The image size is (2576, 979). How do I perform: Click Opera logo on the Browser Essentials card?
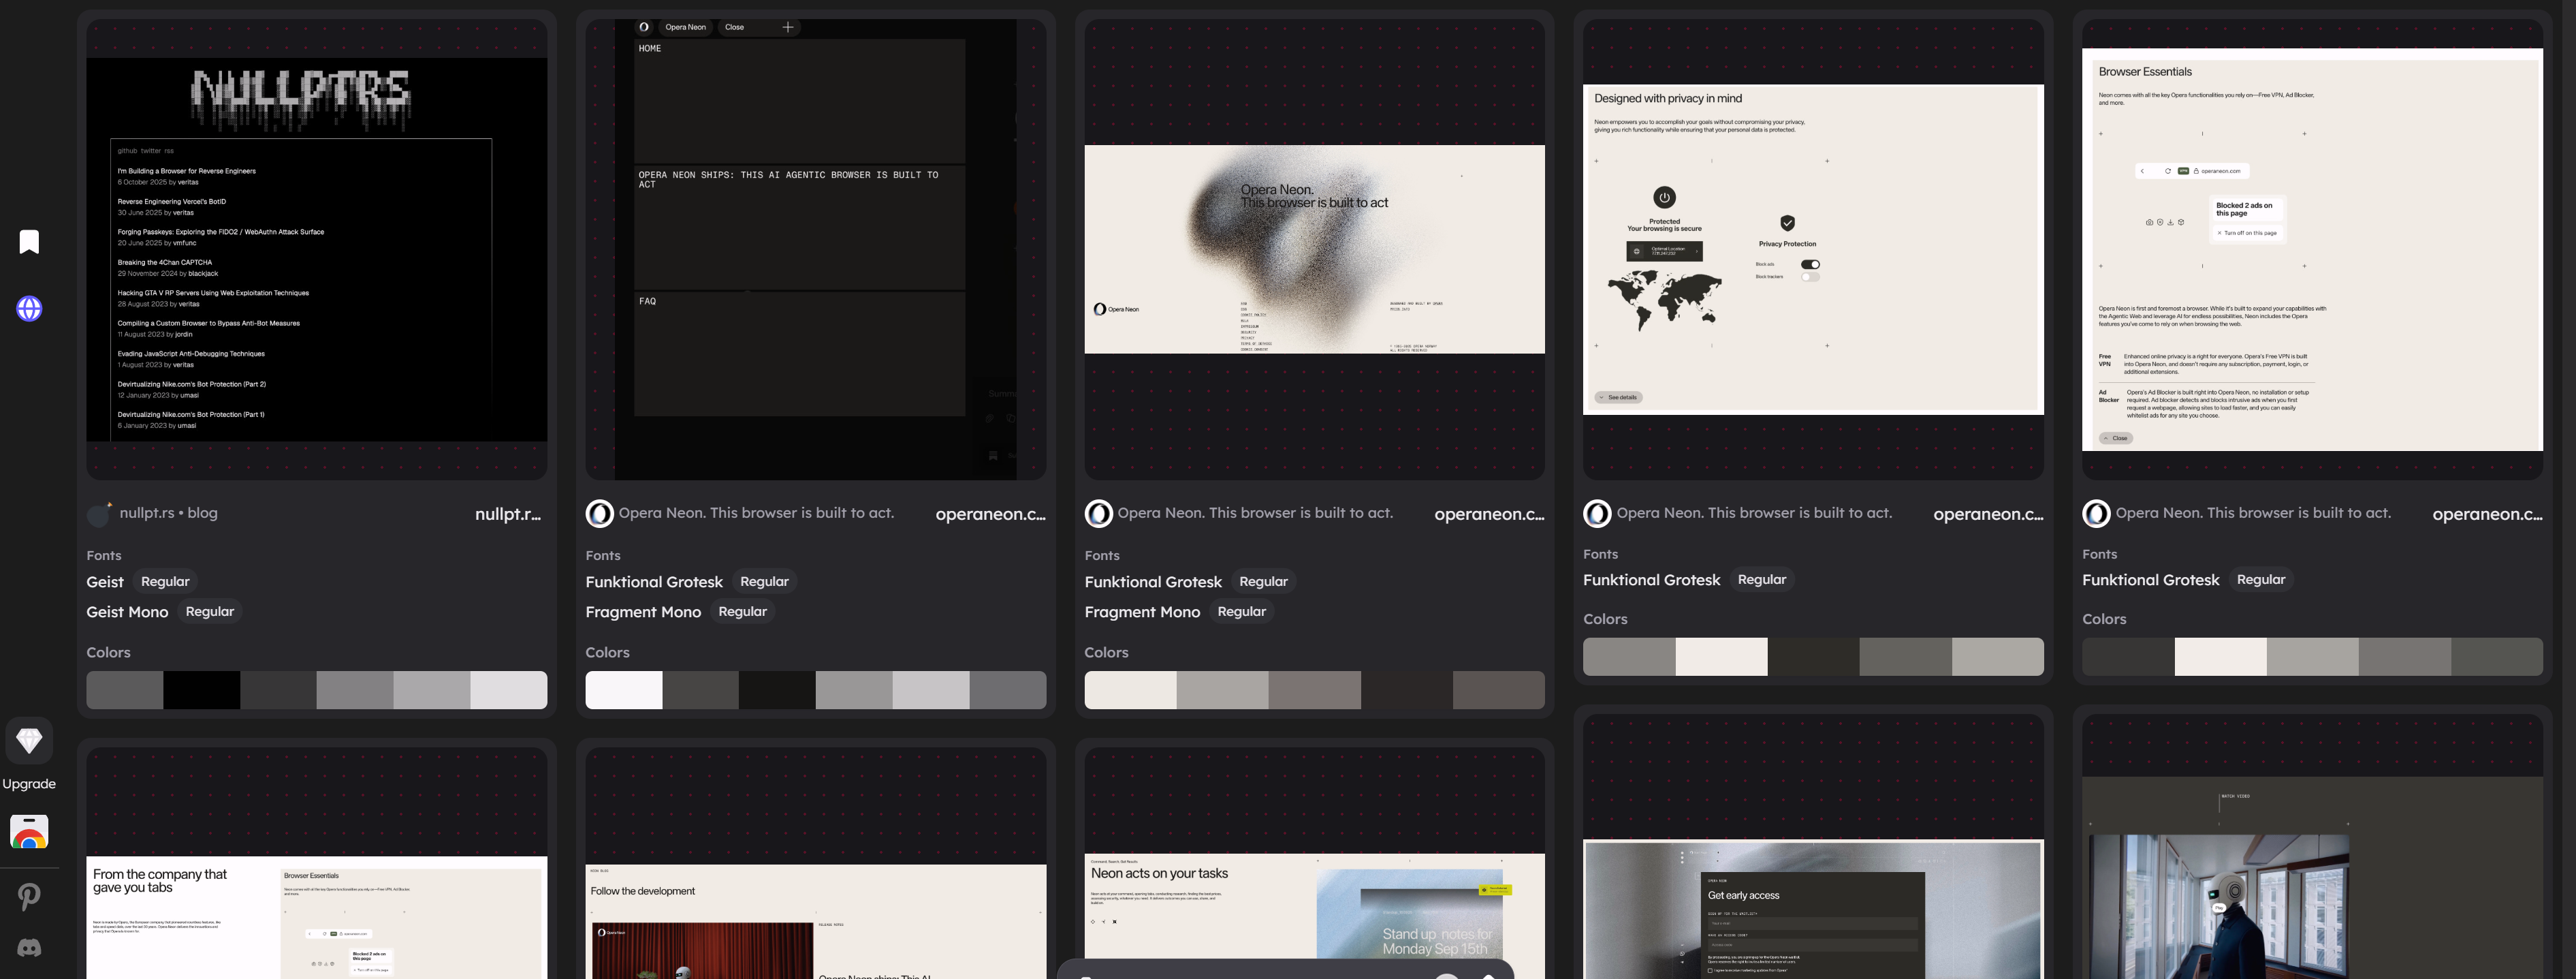[2096, 514]
